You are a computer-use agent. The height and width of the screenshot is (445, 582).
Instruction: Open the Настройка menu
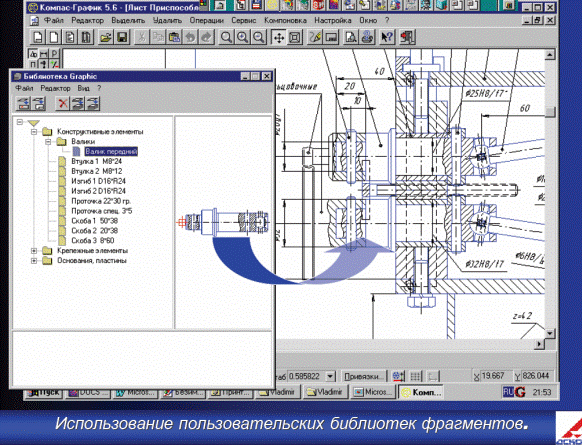(333, 20)
